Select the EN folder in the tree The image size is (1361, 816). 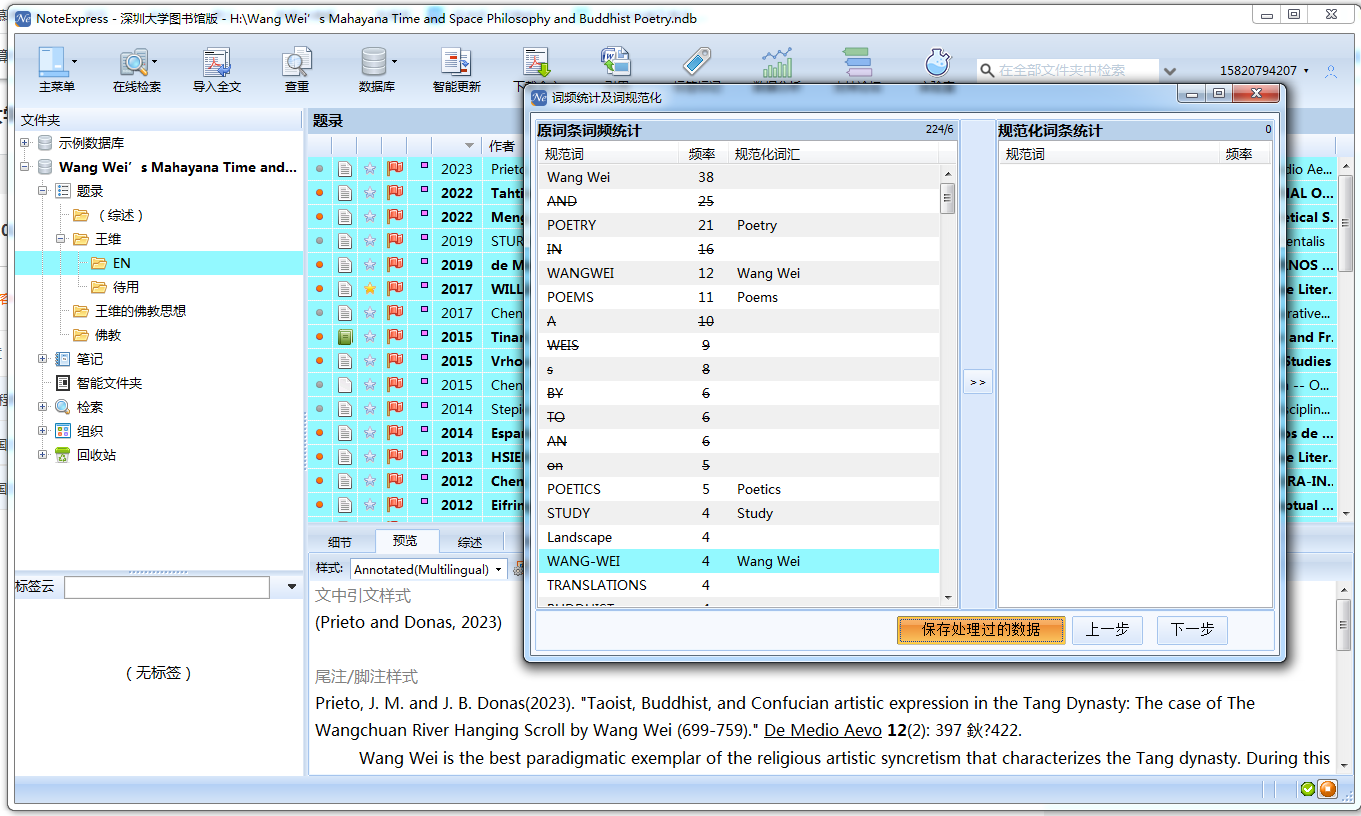(x=121, y=263)
